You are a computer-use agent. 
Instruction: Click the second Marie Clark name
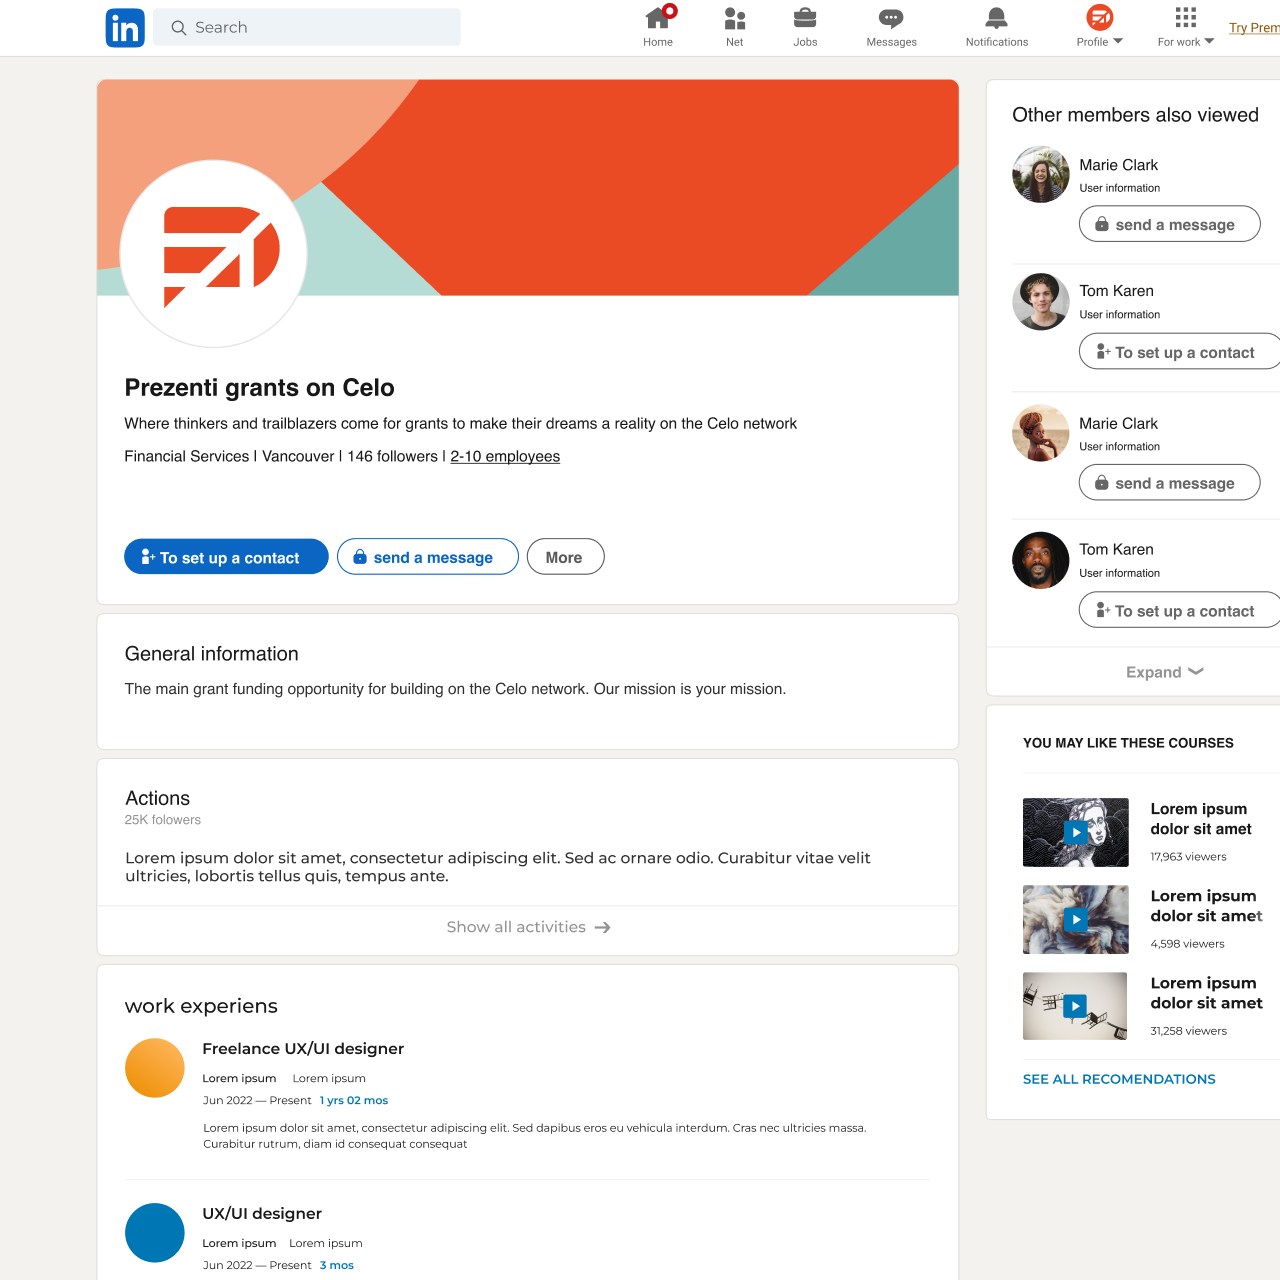tap(1118, 424)
